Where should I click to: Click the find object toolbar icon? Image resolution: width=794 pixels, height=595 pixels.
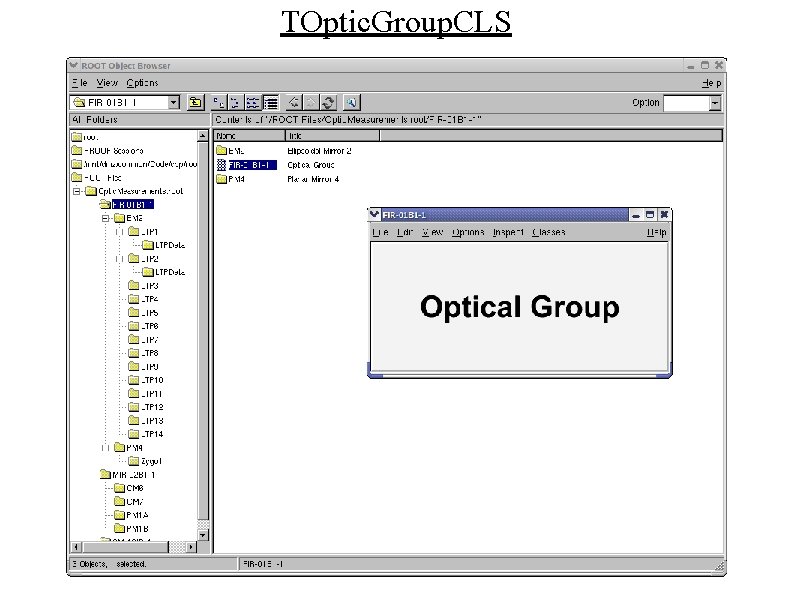[x=351, y=103]
